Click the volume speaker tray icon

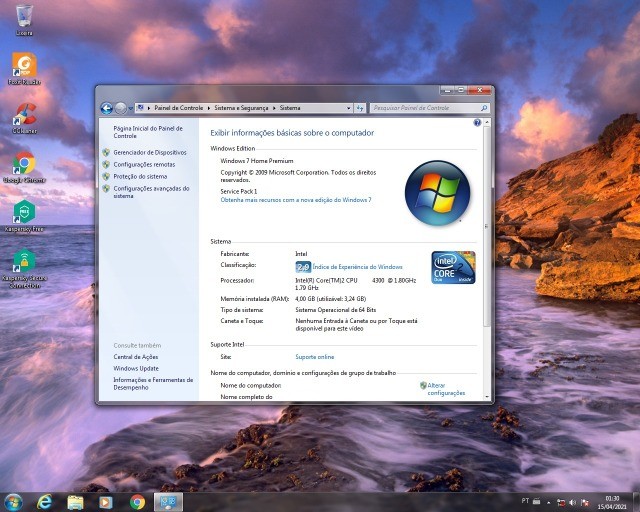click(x=573, y=503)
